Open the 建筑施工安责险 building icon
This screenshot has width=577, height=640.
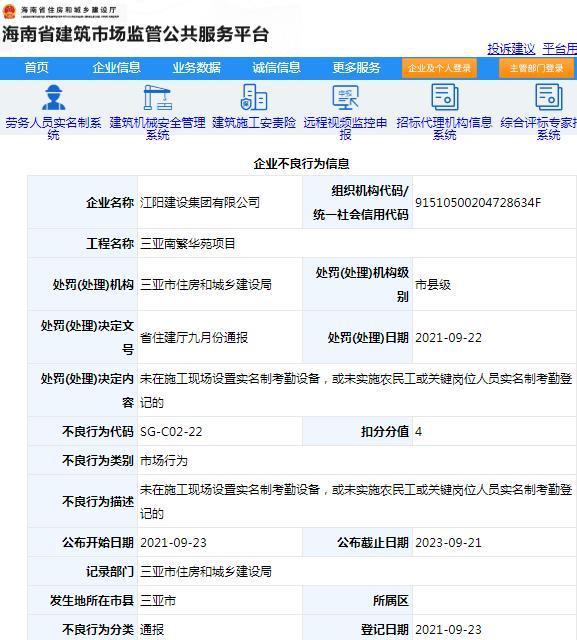(x=254, y=97)
